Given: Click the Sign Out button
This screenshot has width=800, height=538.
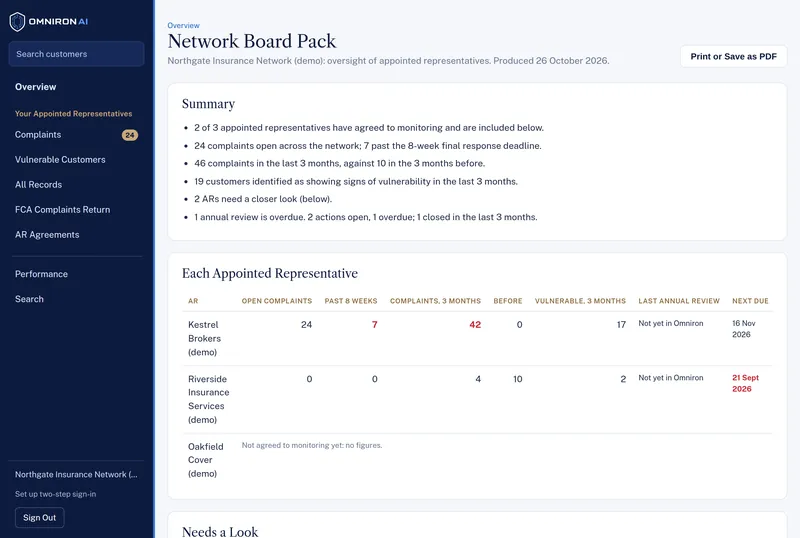Looking at the screenshot, I should tap(39, 518).
